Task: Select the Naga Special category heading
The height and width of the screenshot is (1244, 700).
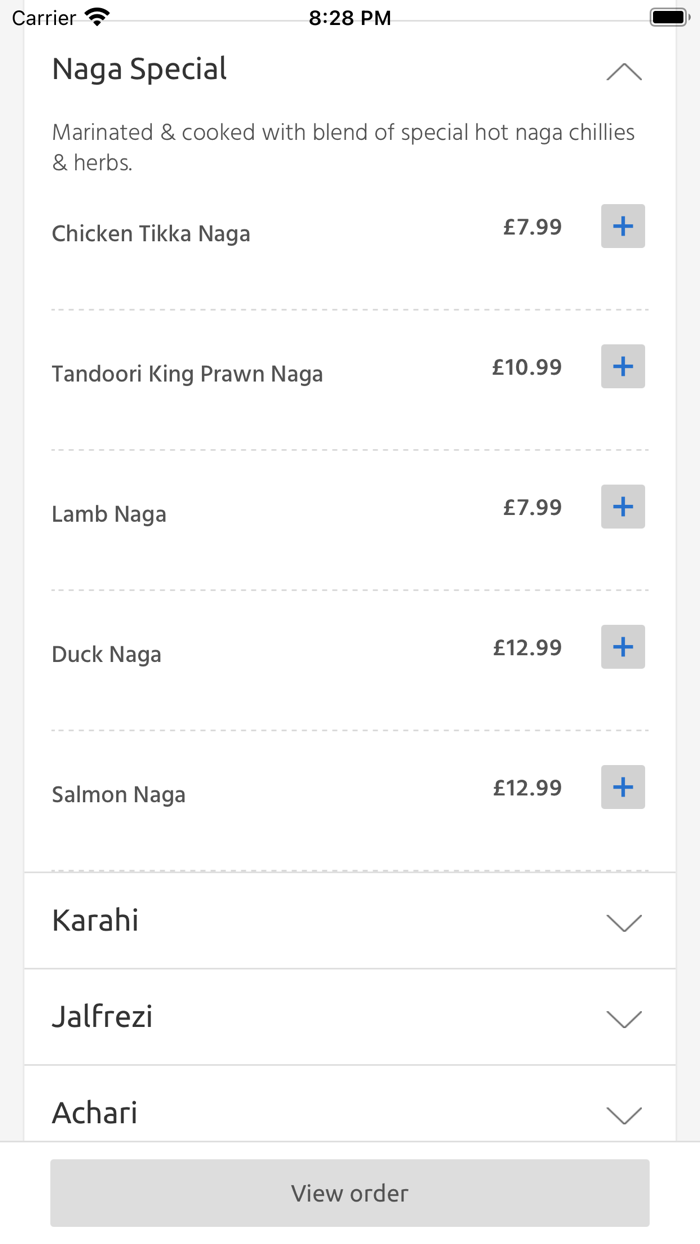Action: (x=140, y=69)
